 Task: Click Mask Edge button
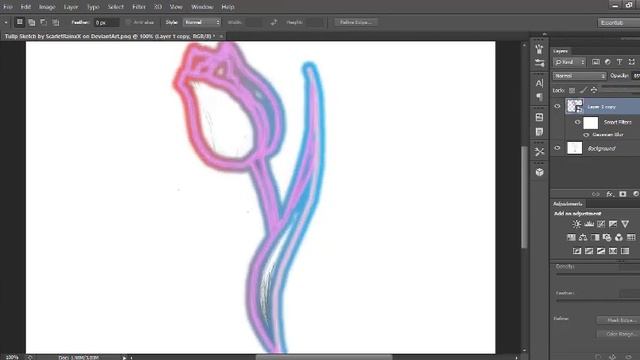[618, 320]
